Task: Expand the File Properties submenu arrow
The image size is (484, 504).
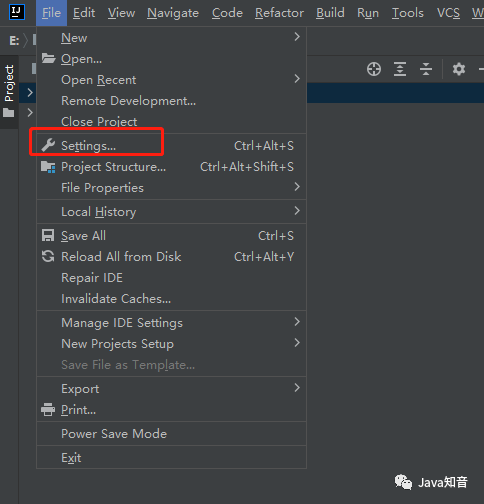Action: [x=297, y=187]
